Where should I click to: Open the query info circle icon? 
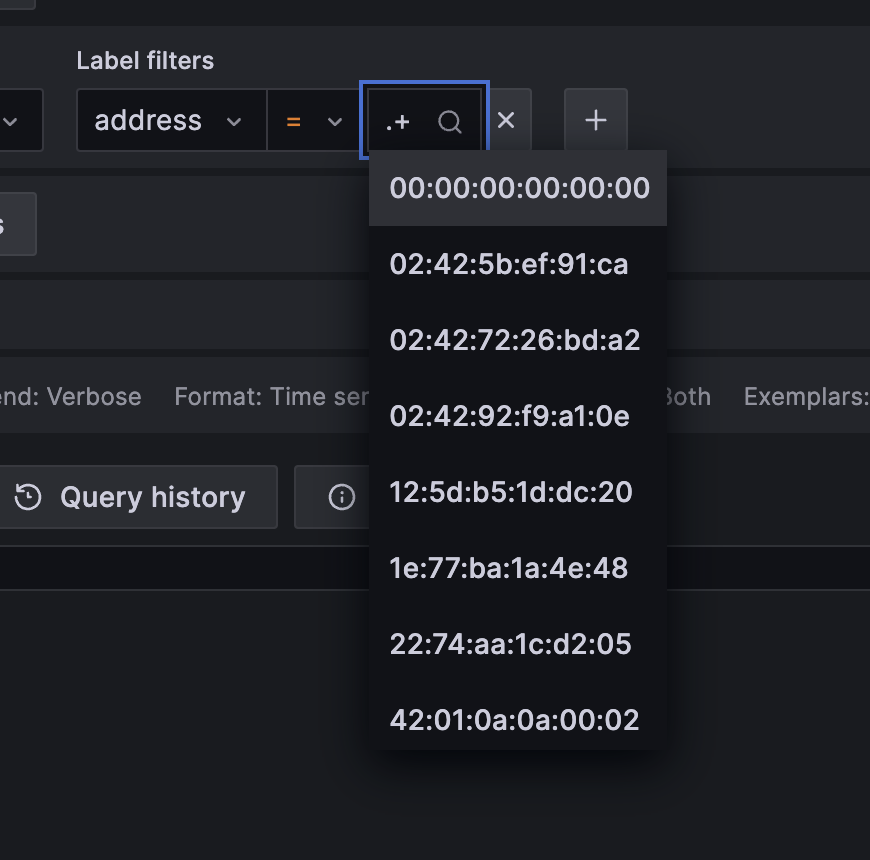341,496
